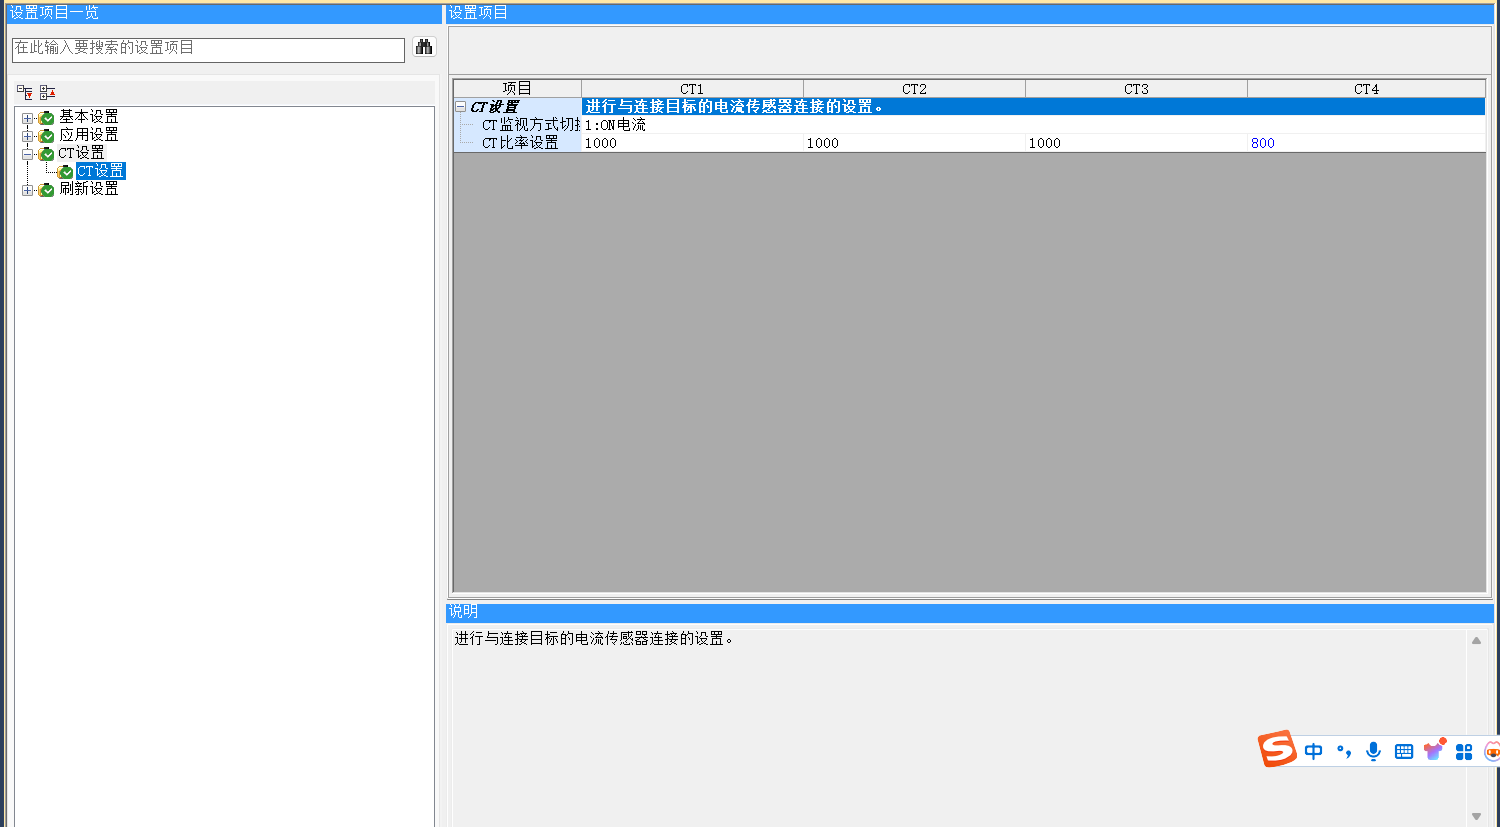This screenshot has width=1500, height=827.
Task: Select the highlighted CT设置 child item
Action: (x=100, y=171)
